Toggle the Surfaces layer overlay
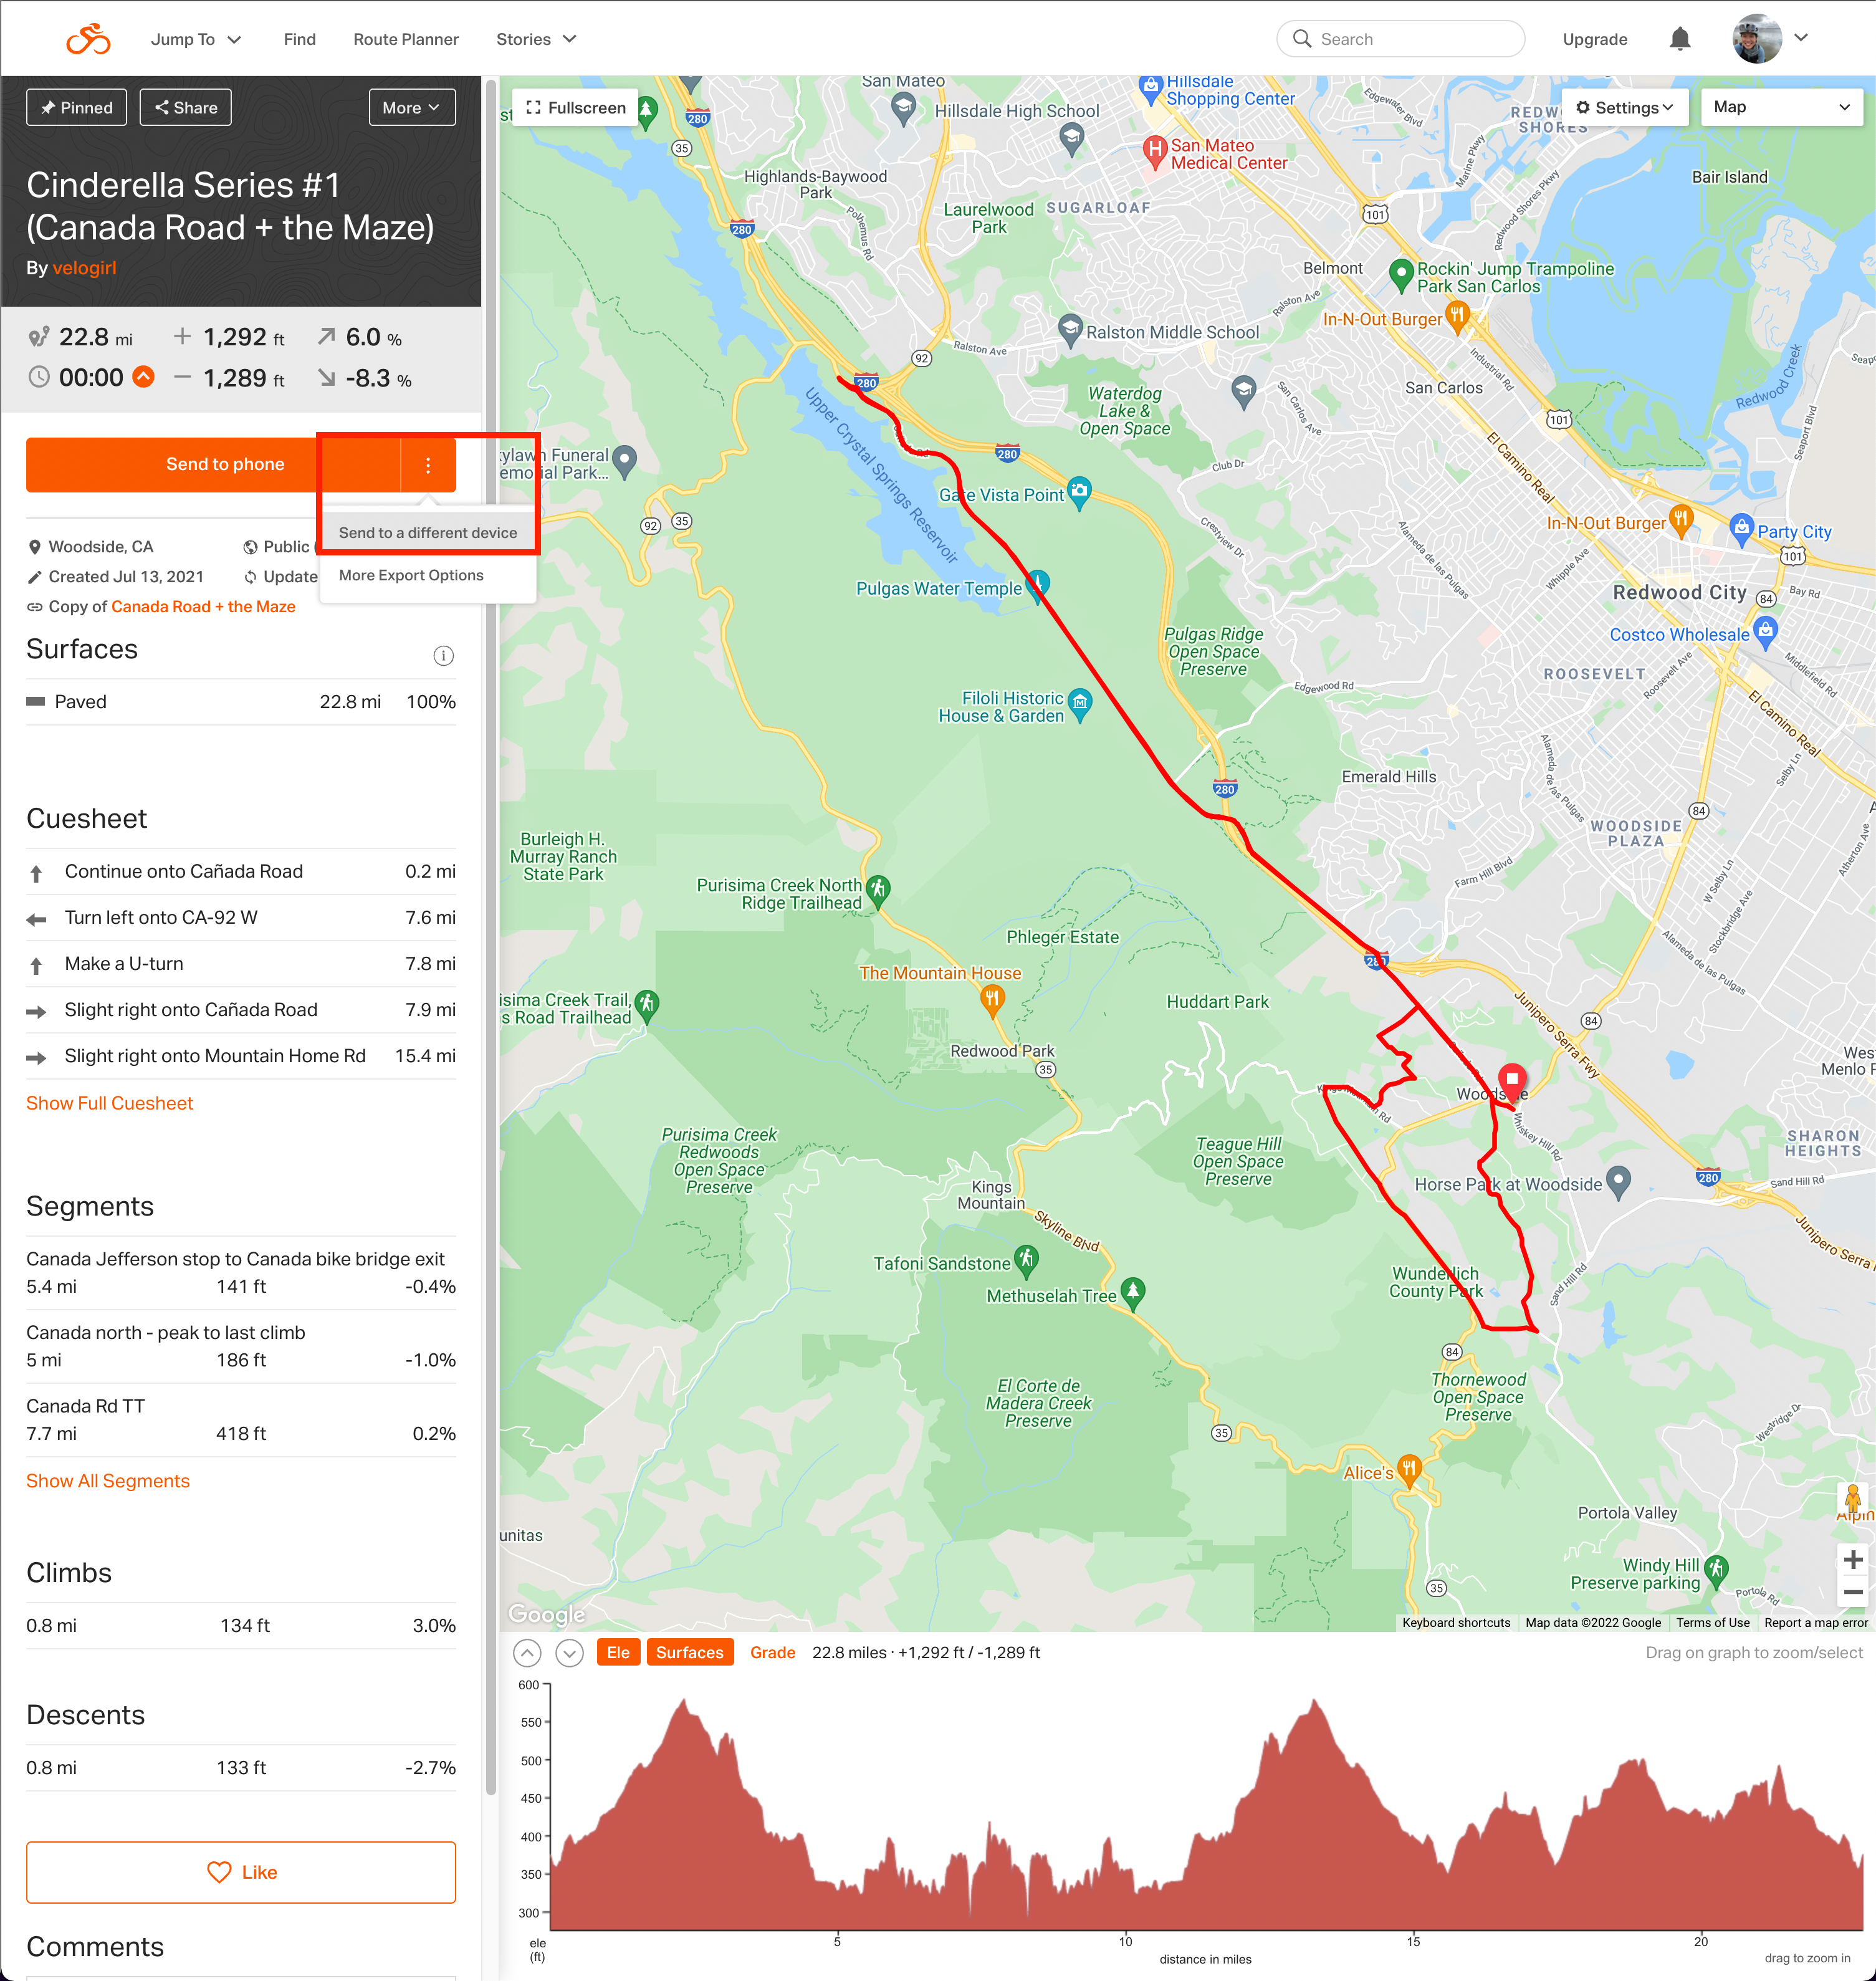 pos(689,1653)
